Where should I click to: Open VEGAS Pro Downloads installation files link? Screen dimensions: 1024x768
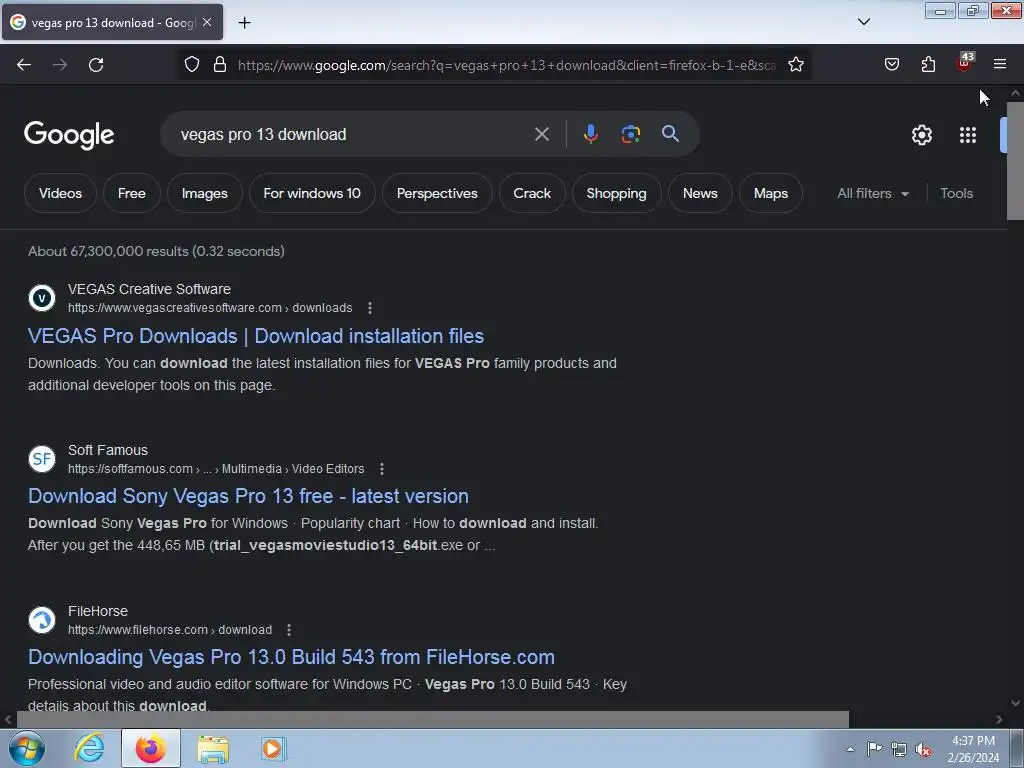coord(256,336)
